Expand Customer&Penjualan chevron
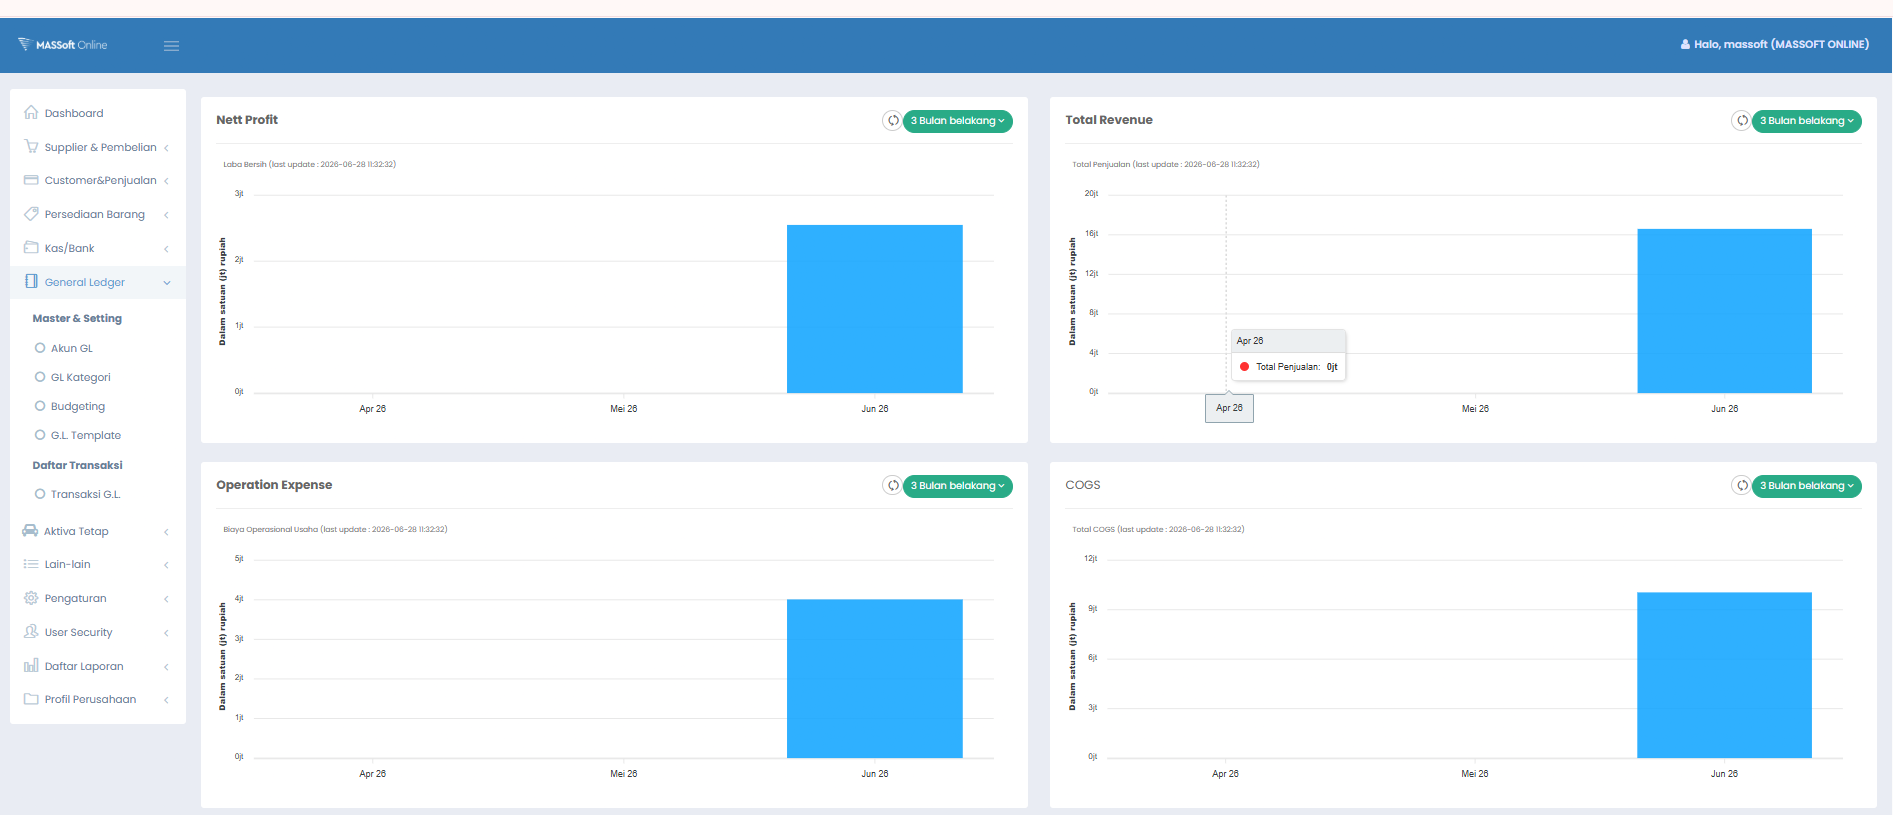Viewport: 1893px width, 815px height. (x=166, y=181)
